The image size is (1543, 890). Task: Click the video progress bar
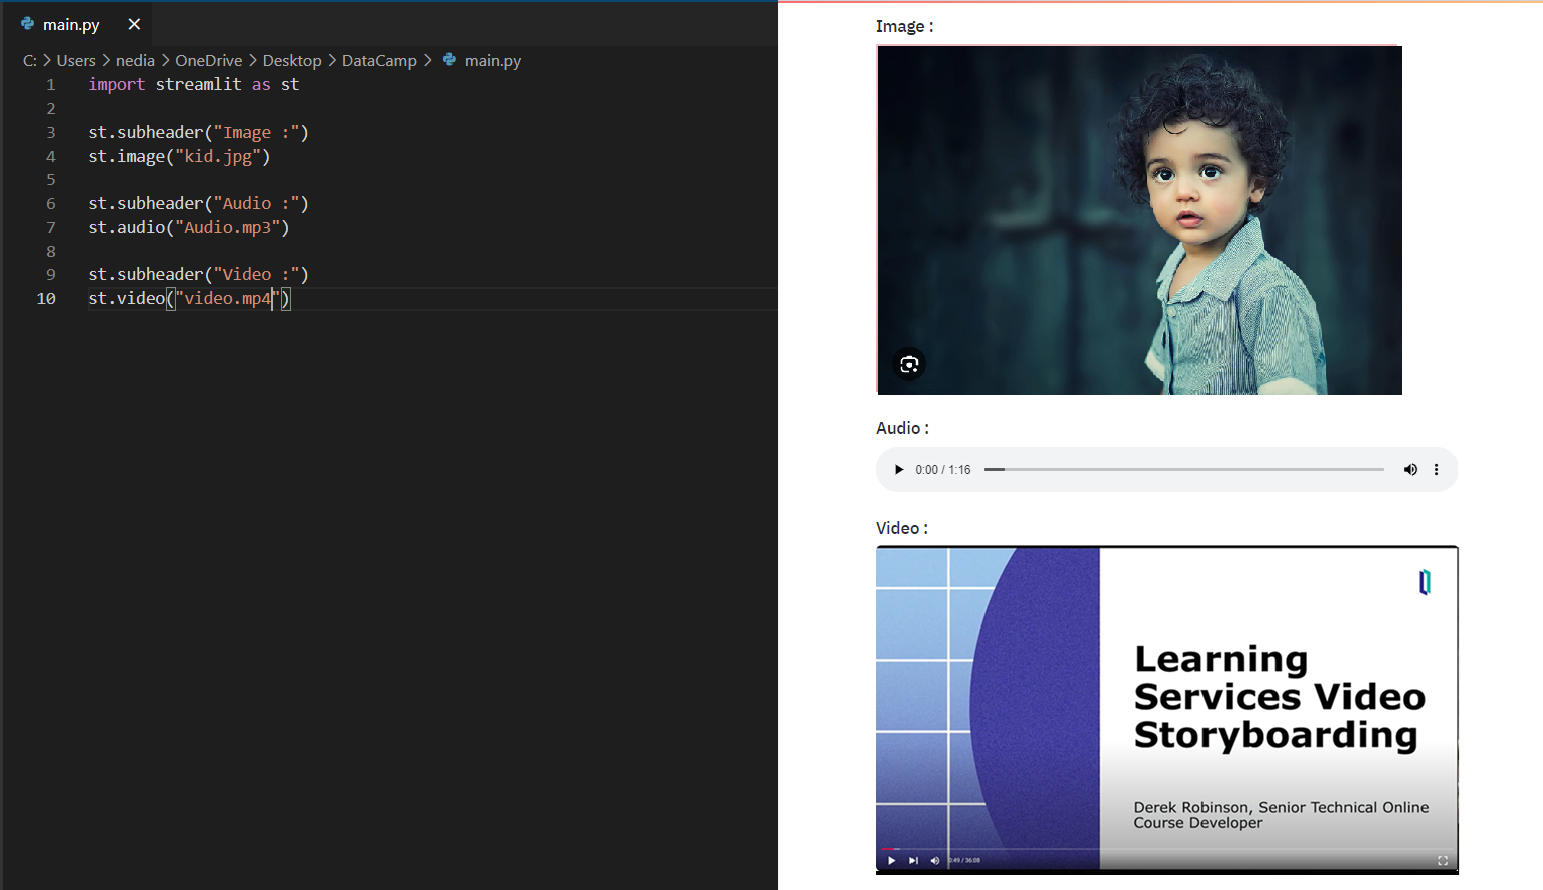pyautogui.click(x=1166, y=849)
